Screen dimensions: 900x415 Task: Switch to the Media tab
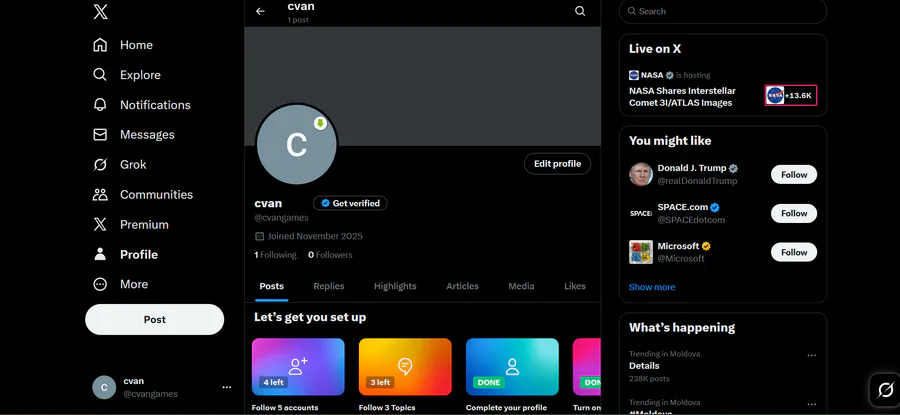tap(521, 286)
